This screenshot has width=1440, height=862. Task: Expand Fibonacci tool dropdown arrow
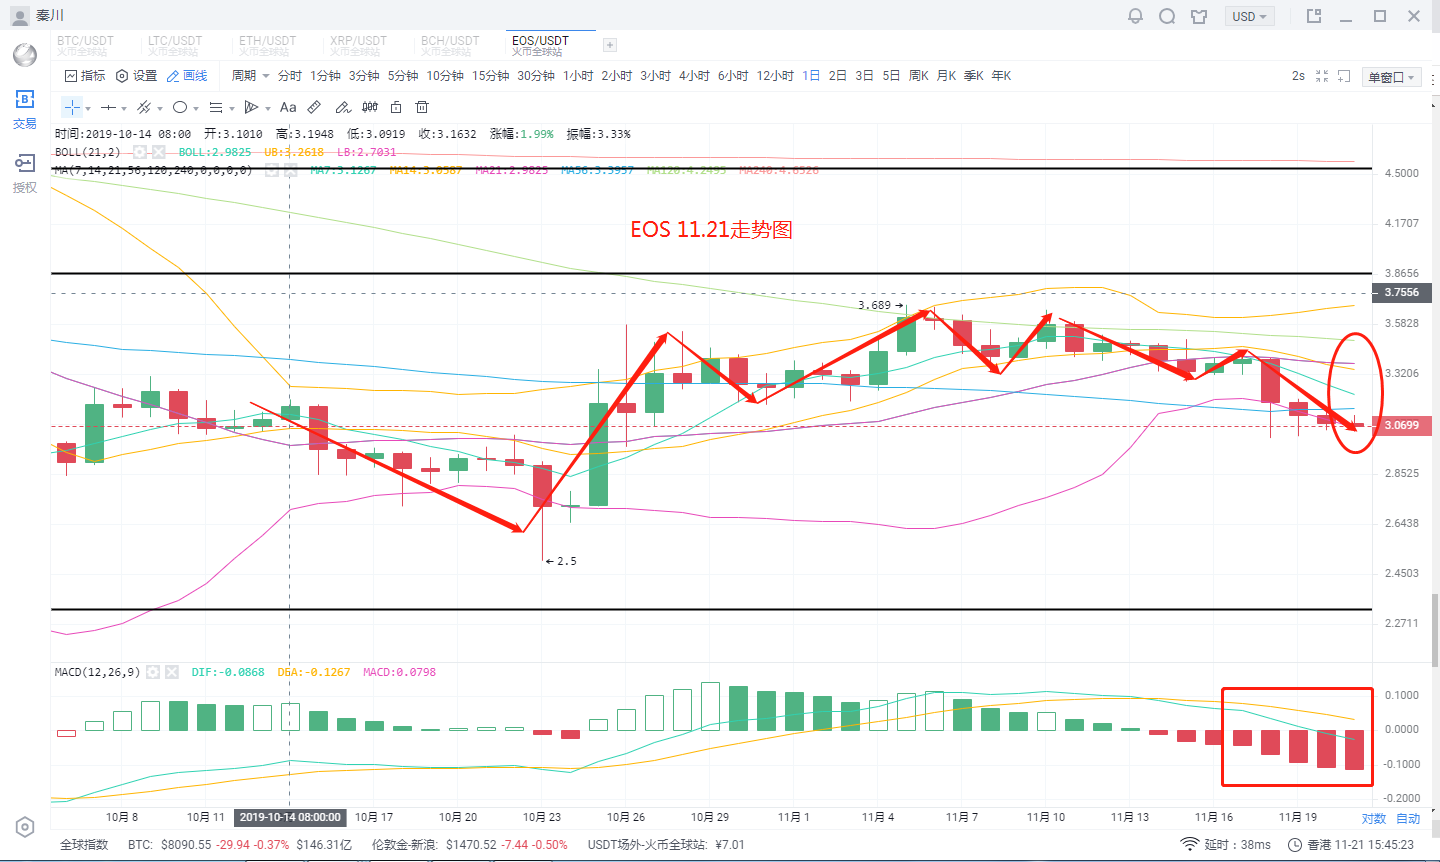tap(232, 108)
